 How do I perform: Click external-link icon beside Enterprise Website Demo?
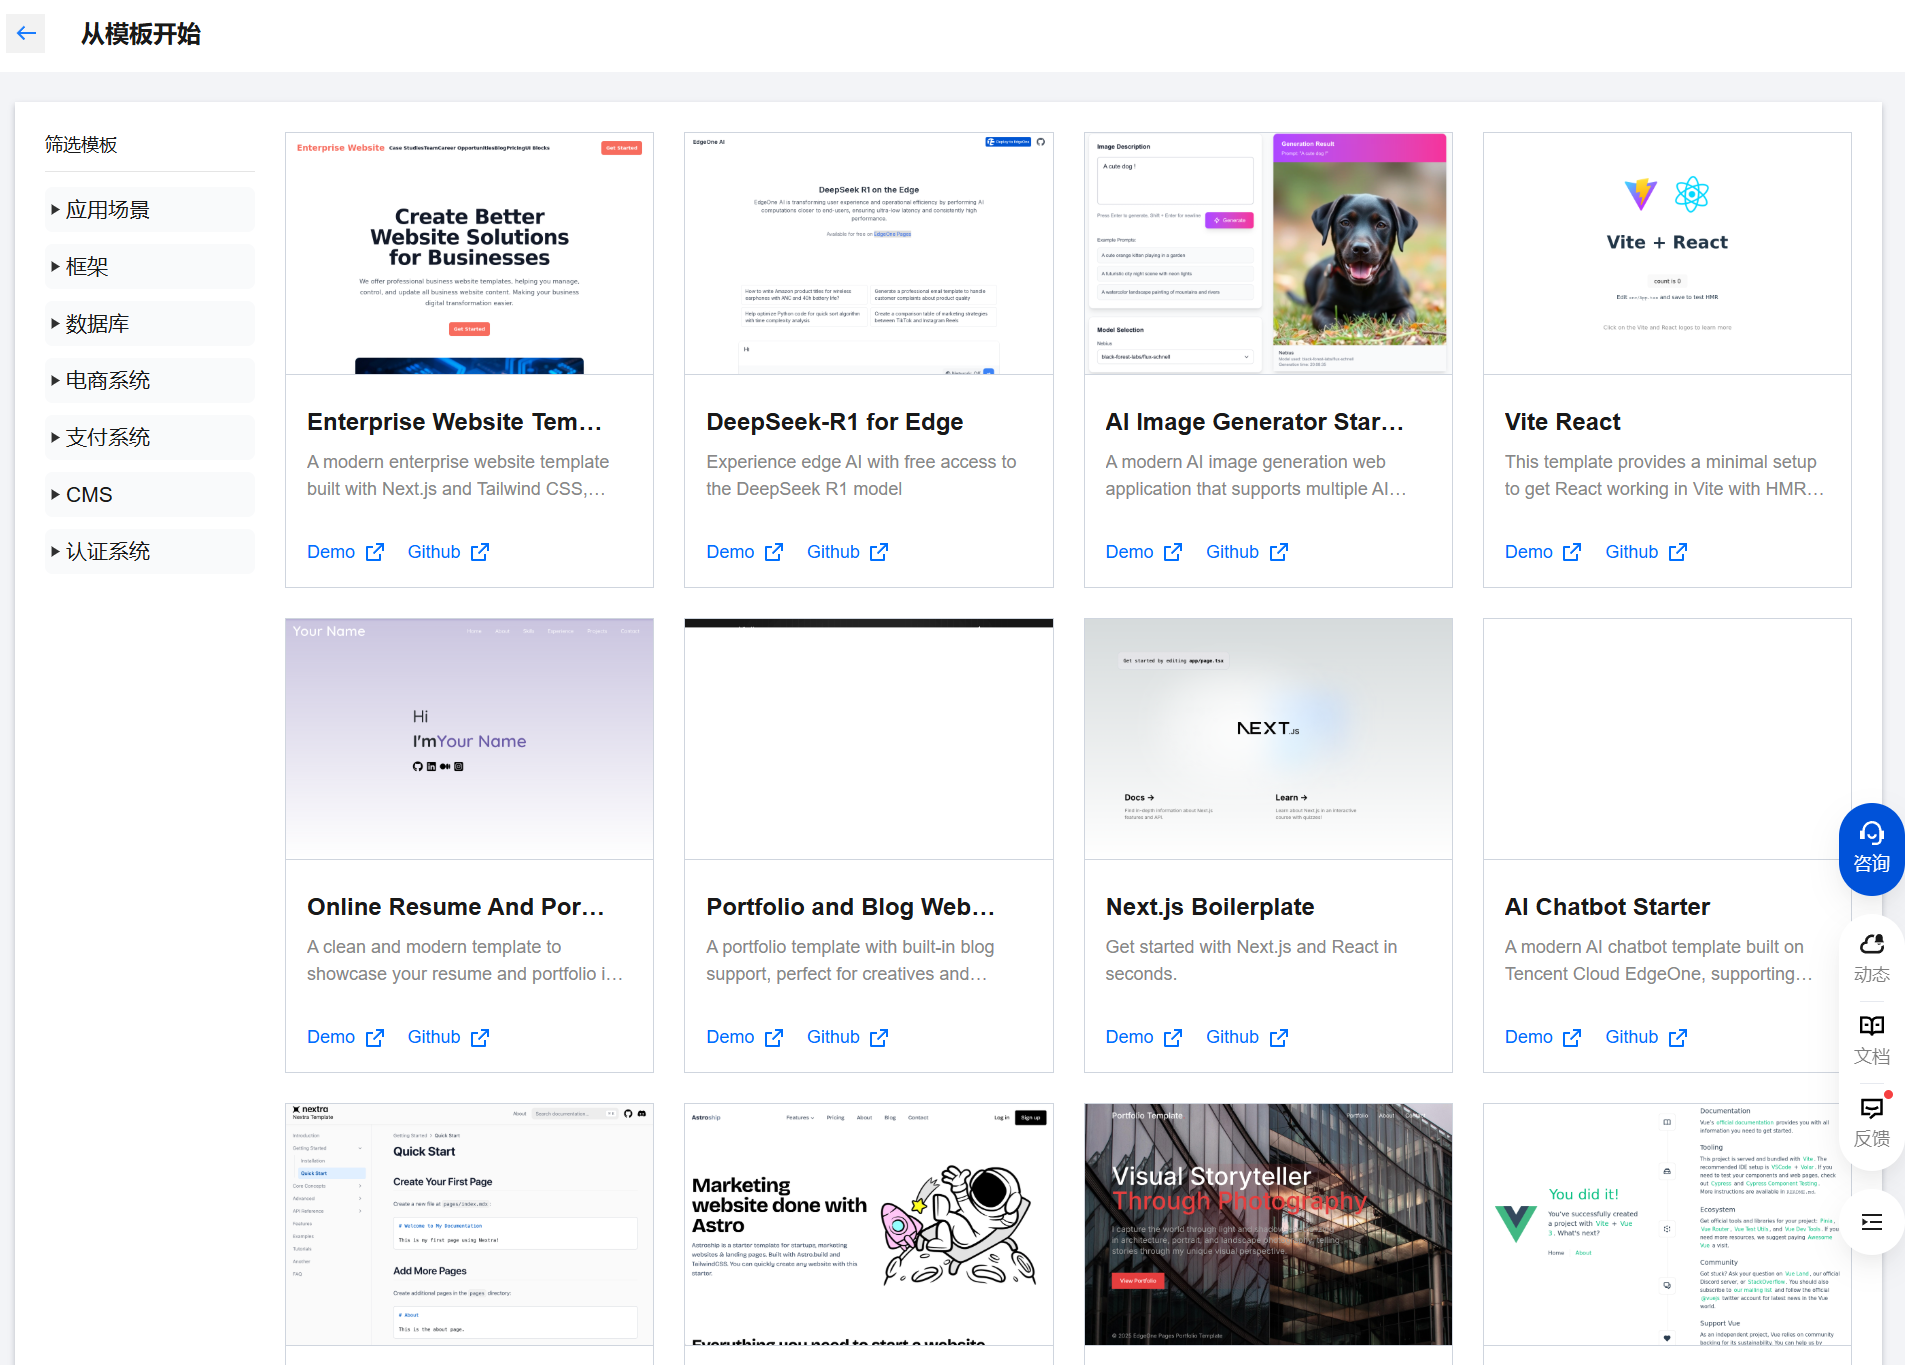[x=375, y=552]
